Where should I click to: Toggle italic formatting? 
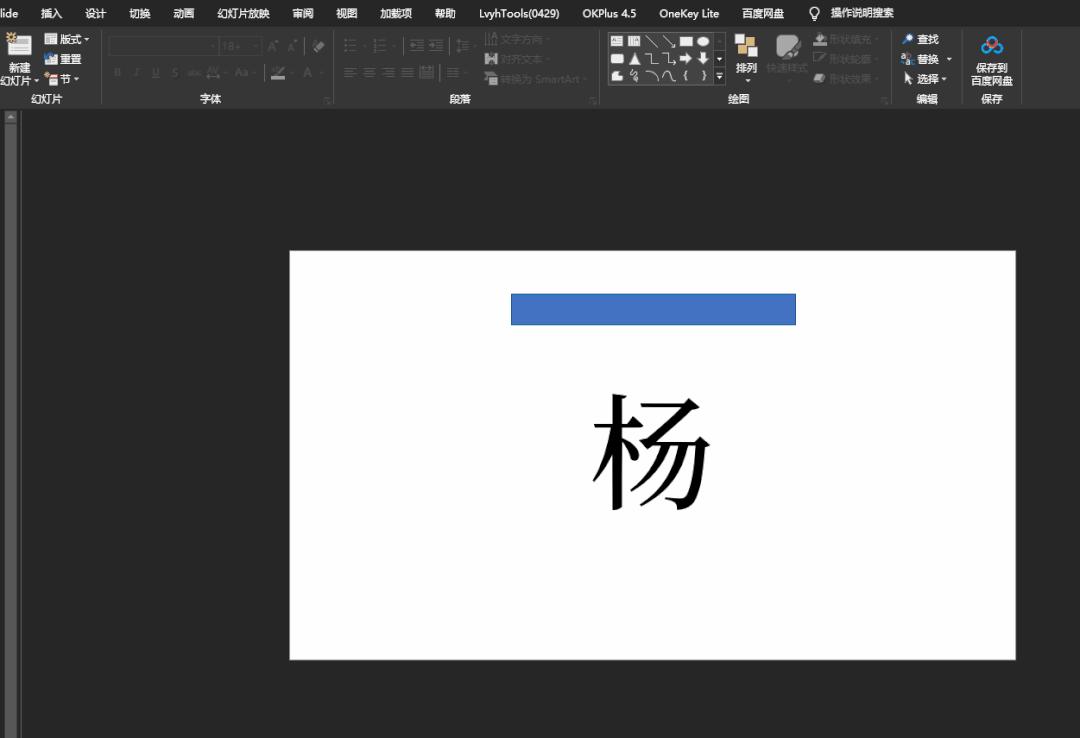[137, 72]
